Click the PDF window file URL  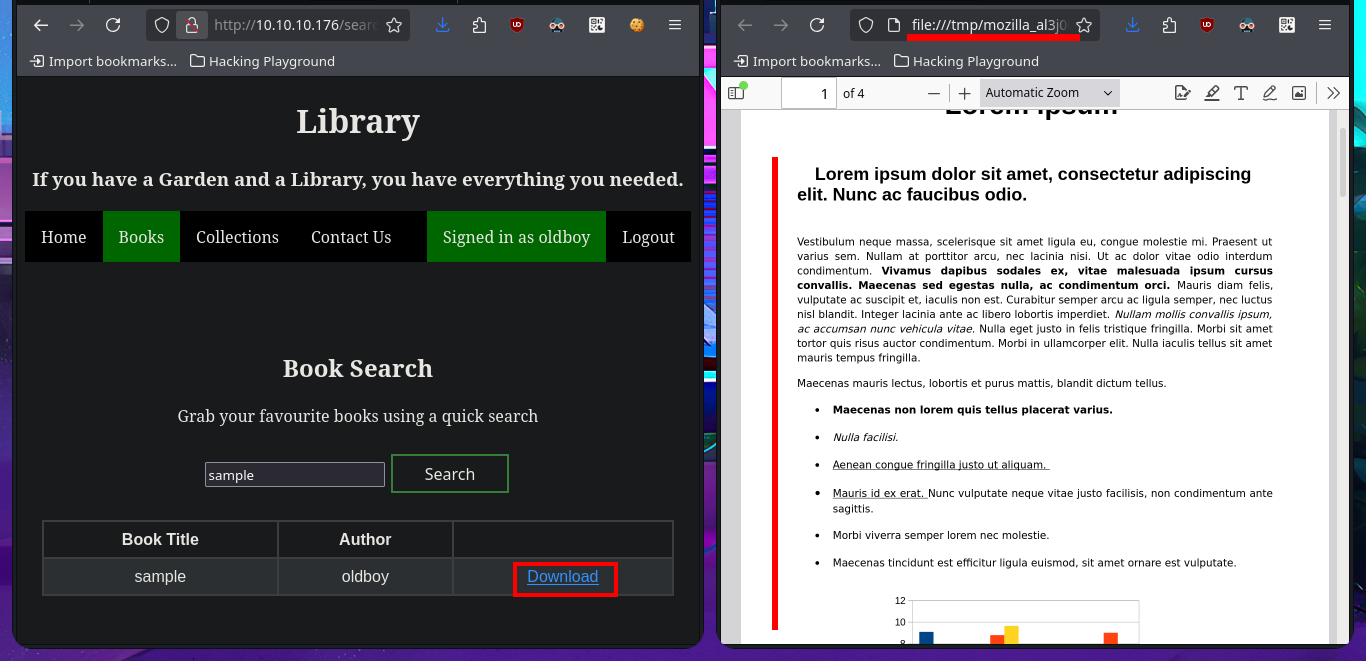(990, 25)
